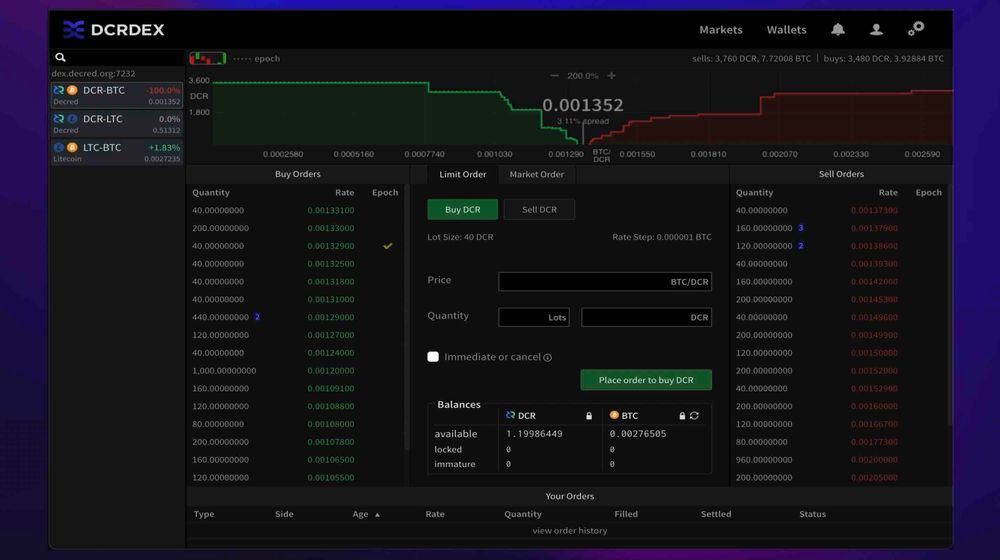Refresh the BTC balance
Image resolution: width=1000 pixels, height=560 pixels.
pos(695,416)
